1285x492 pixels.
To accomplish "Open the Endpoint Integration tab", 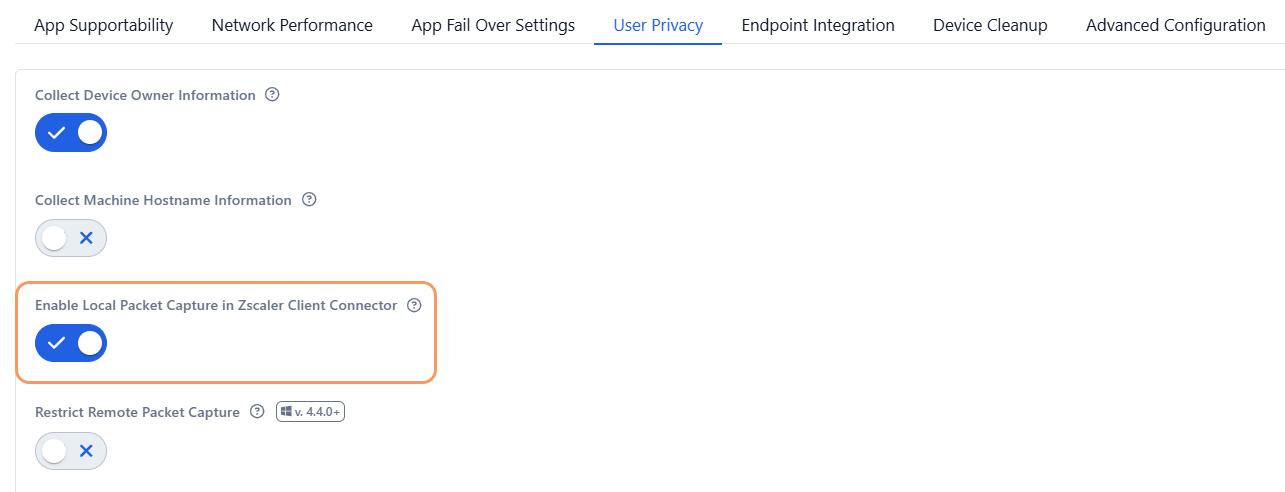I will point(818,25).
